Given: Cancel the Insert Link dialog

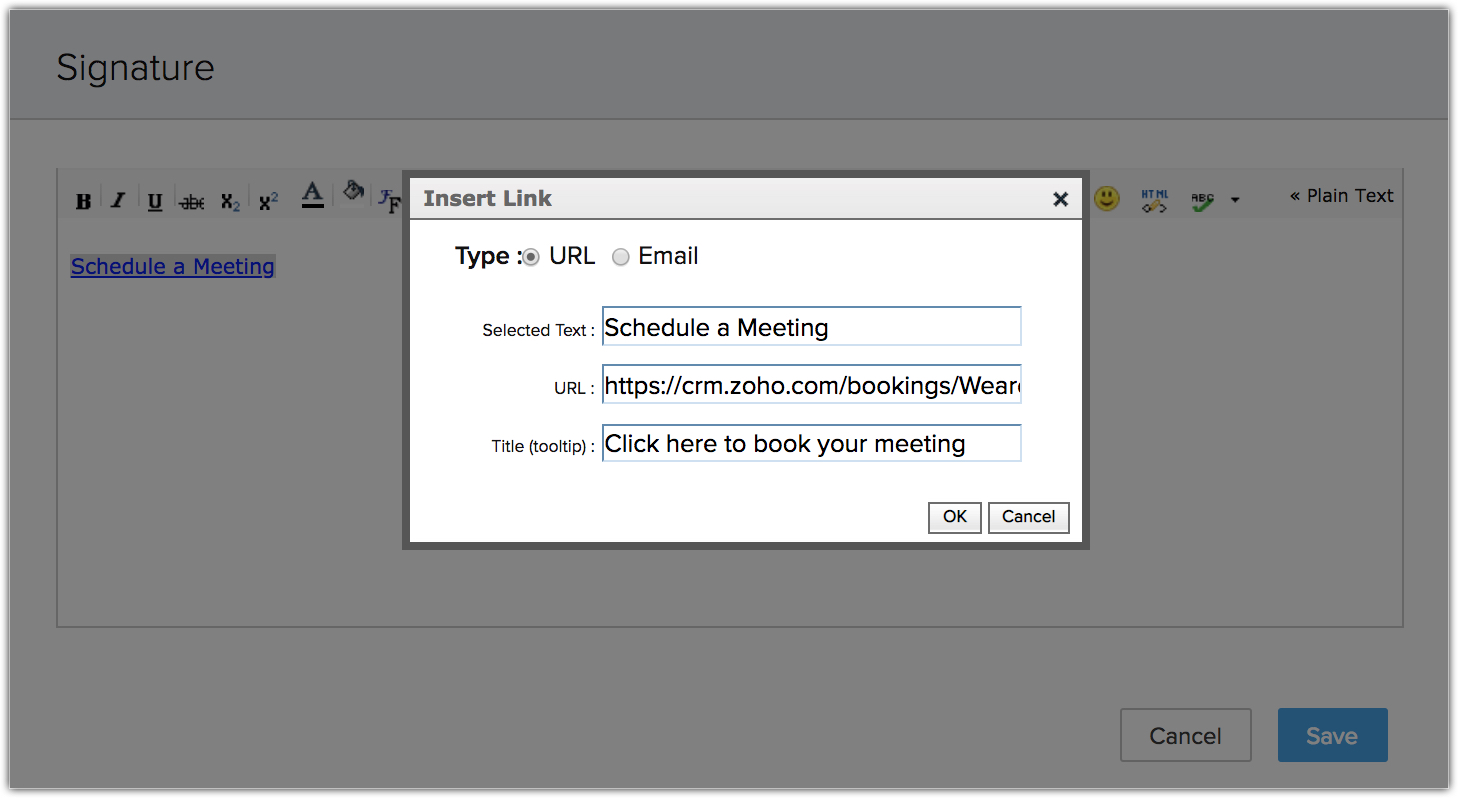Looking at the screenshot, I should point(1028,517).
